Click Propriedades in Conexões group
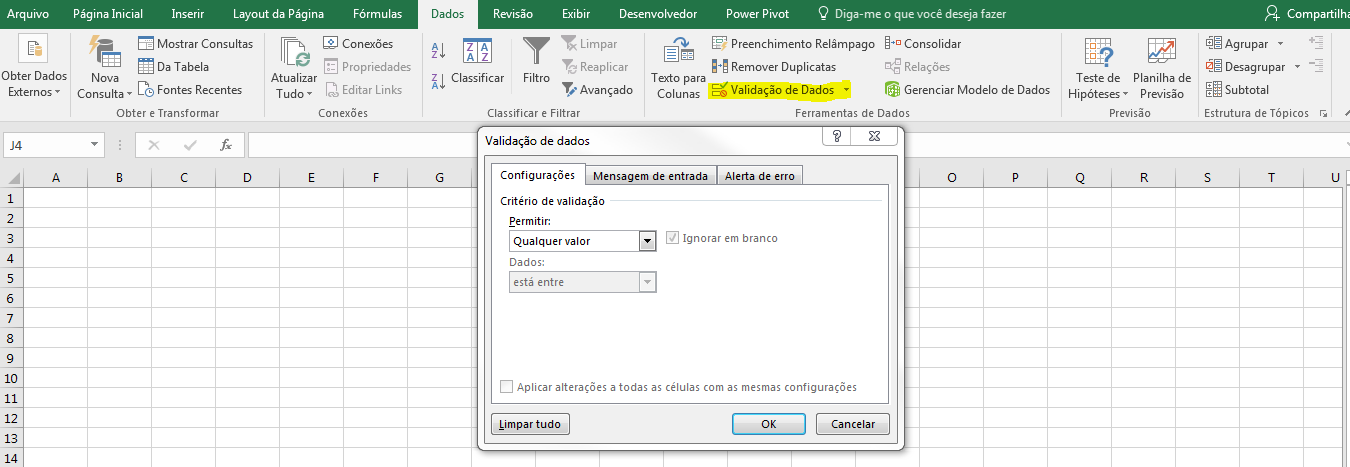This screenshot has height=467, width=1350. click(x=367, y=67)
